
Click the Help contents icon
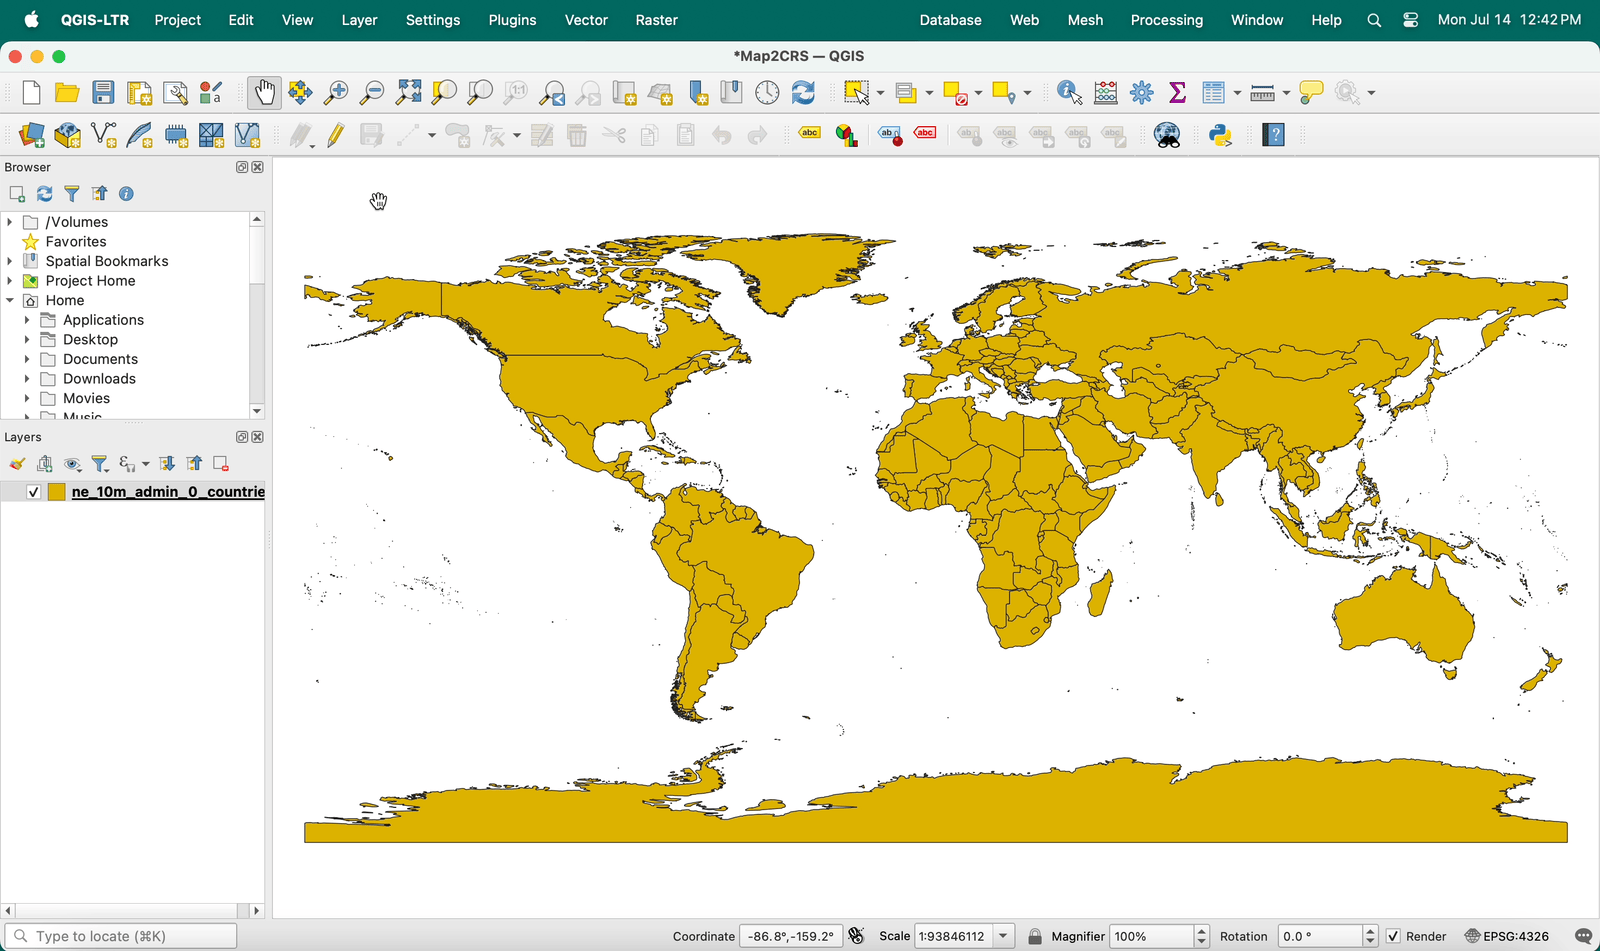point(1273,135)
